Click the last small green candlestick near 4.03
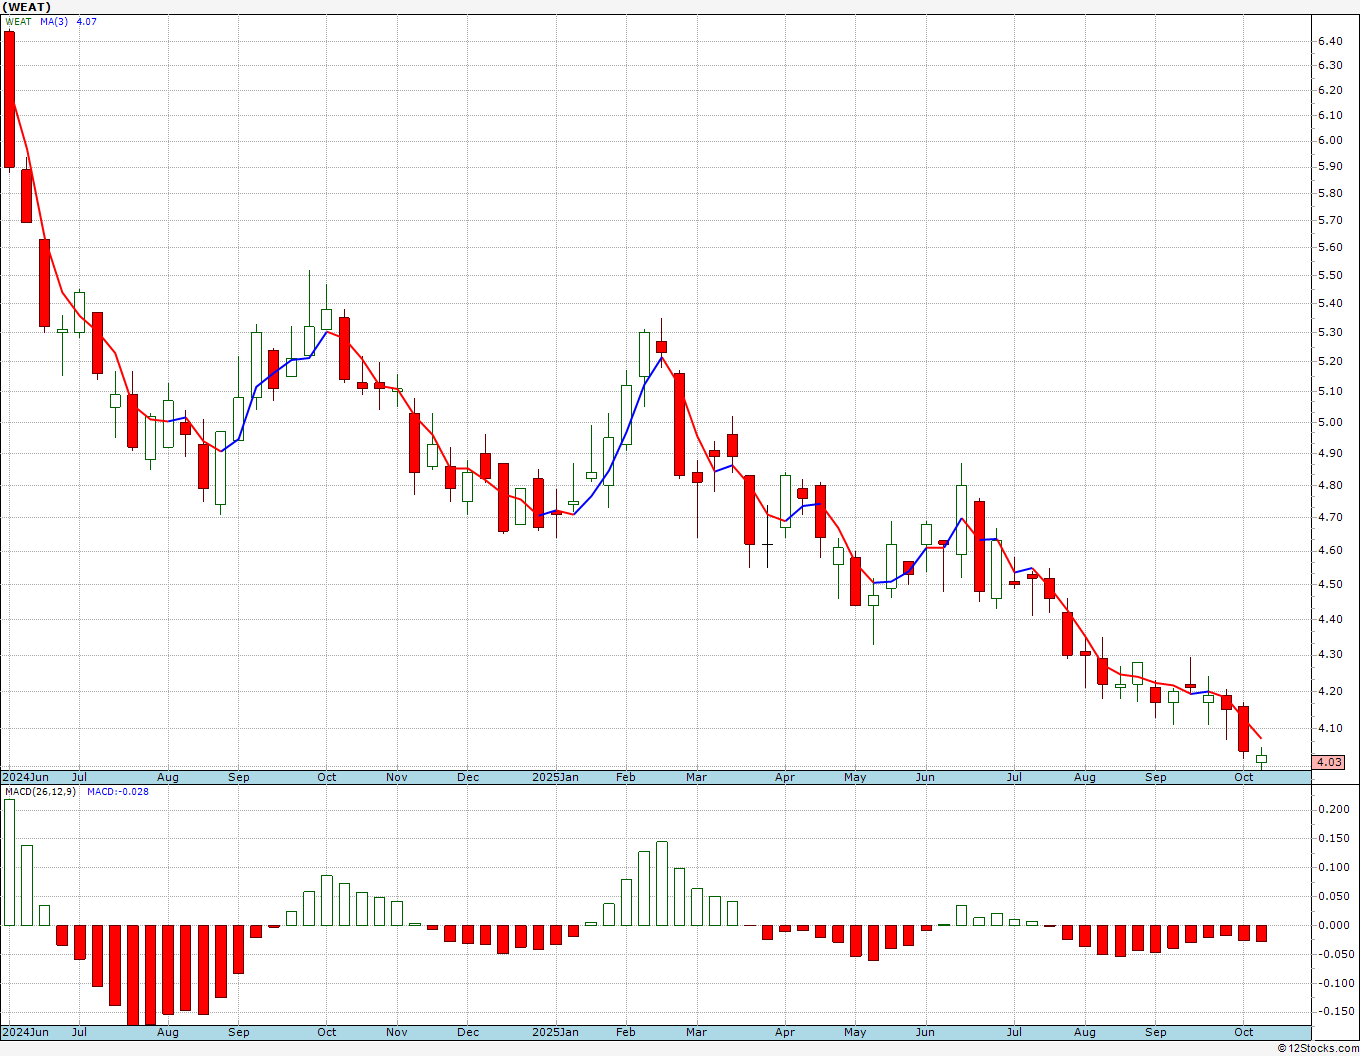Viewport: 1360px width, 1056px height. click(x=1261, y=758)
